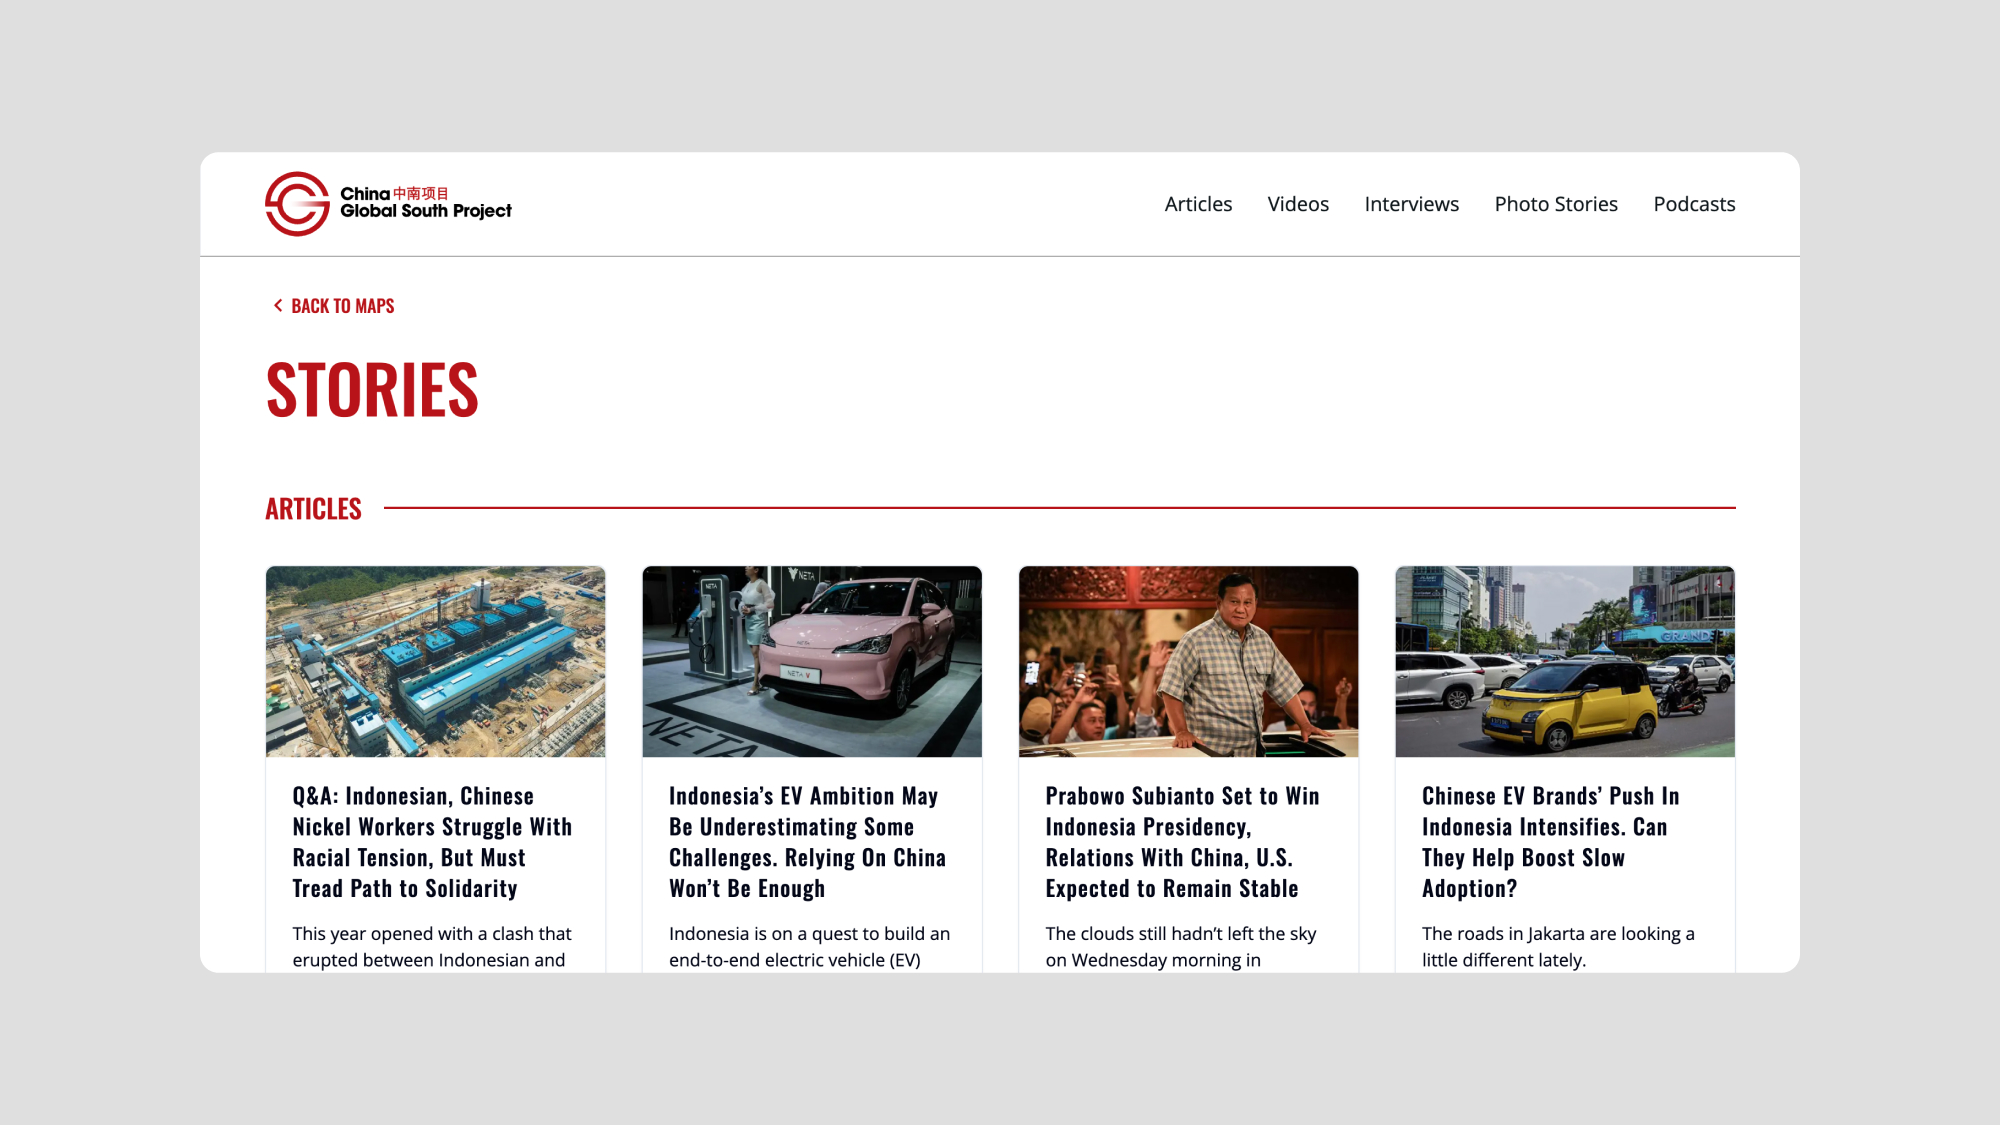
Task: Open Prabowo Subianto Set to Win headline
Action: point(1182,842)
